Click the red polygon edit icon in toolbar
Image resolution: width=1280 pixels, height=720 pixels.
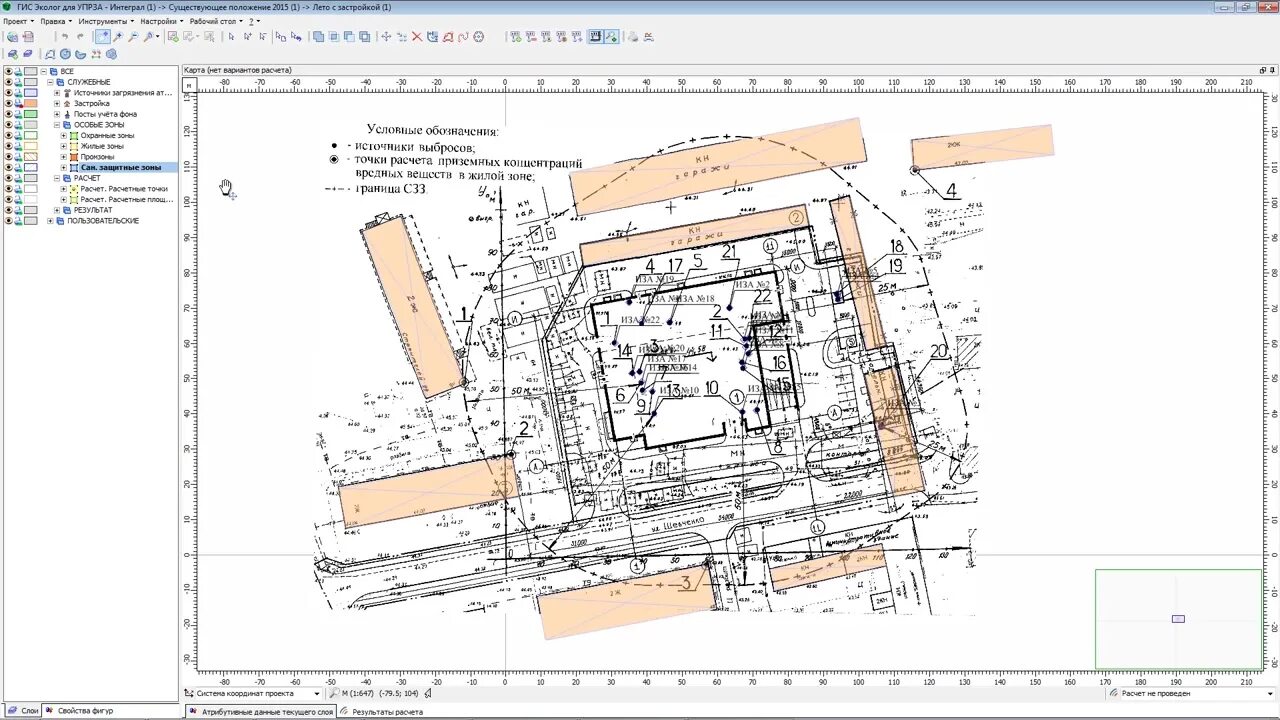448,36
